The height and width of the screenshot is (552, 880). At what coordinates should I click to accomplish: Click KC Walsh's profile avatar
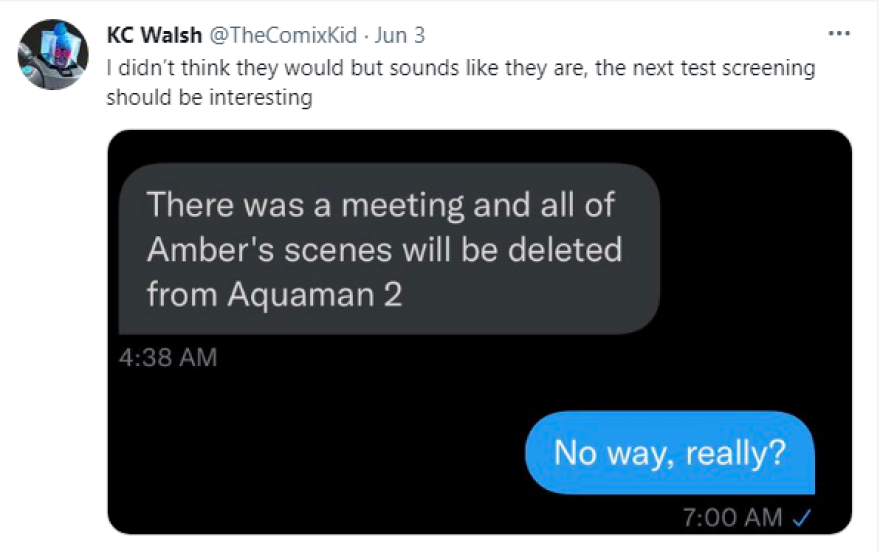(x=53, y=54)
